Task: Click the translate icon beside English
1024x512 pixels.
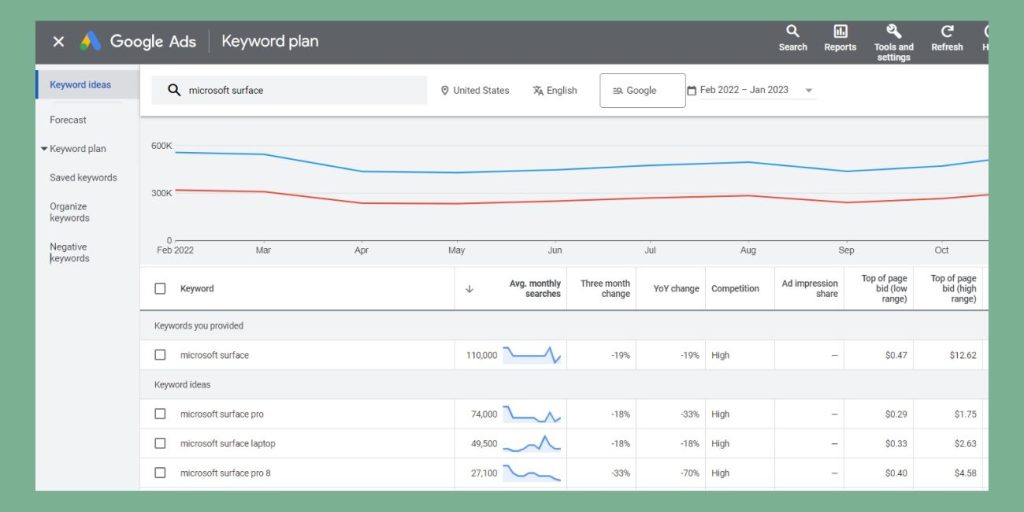Action: (x=538, y=91)
